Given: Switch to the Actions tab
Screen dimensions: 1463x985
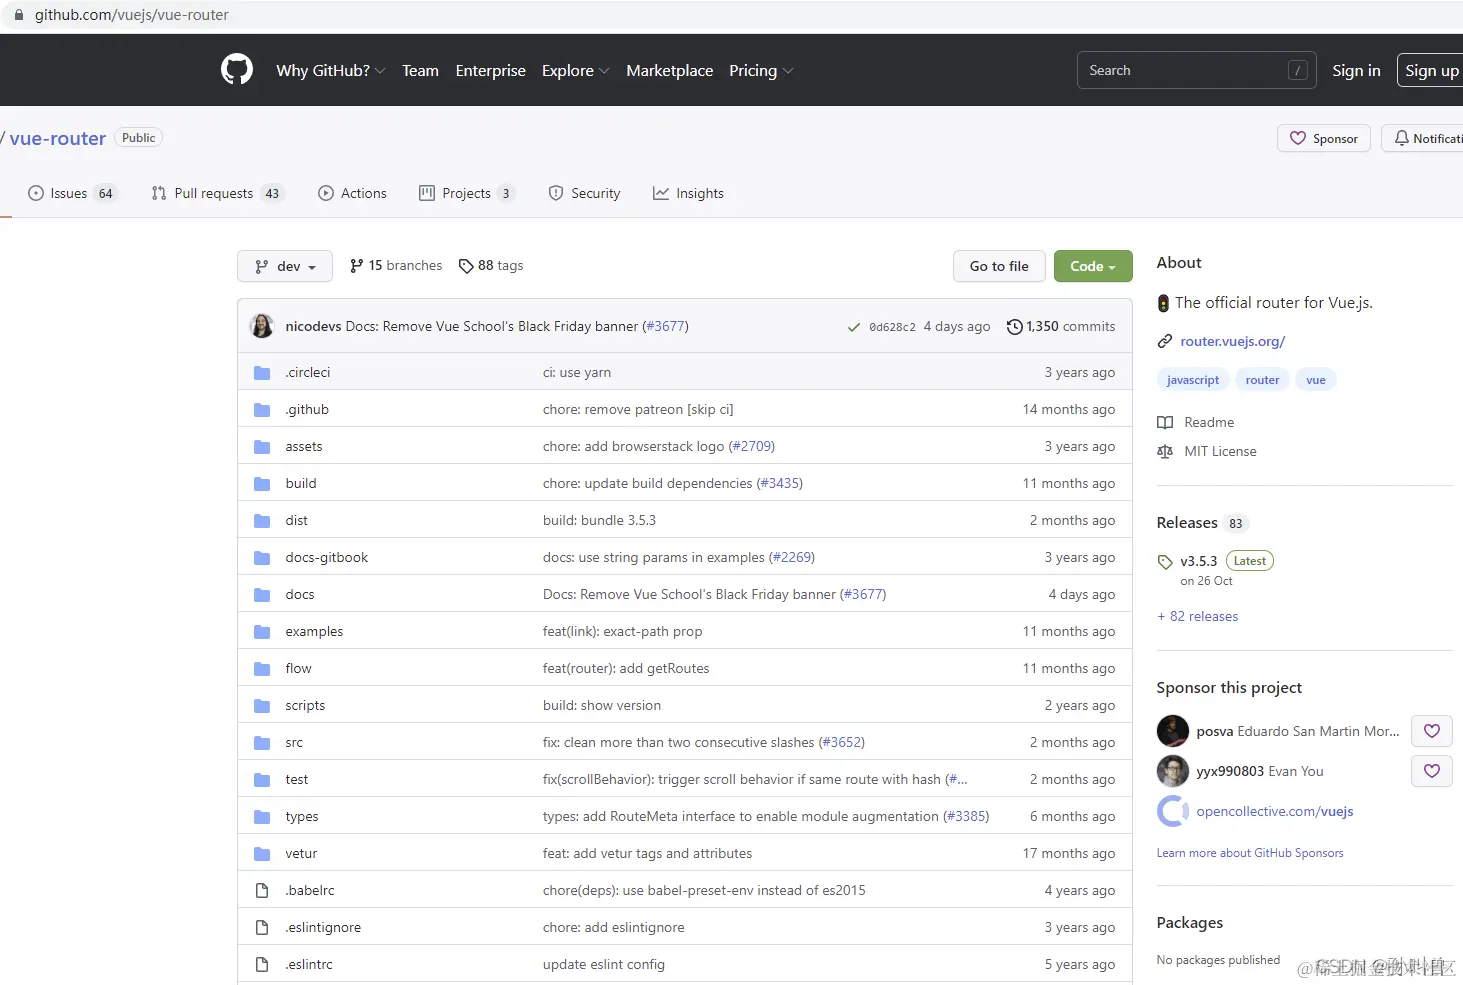Looking at the screenshot, I should (x=352, y=193).
